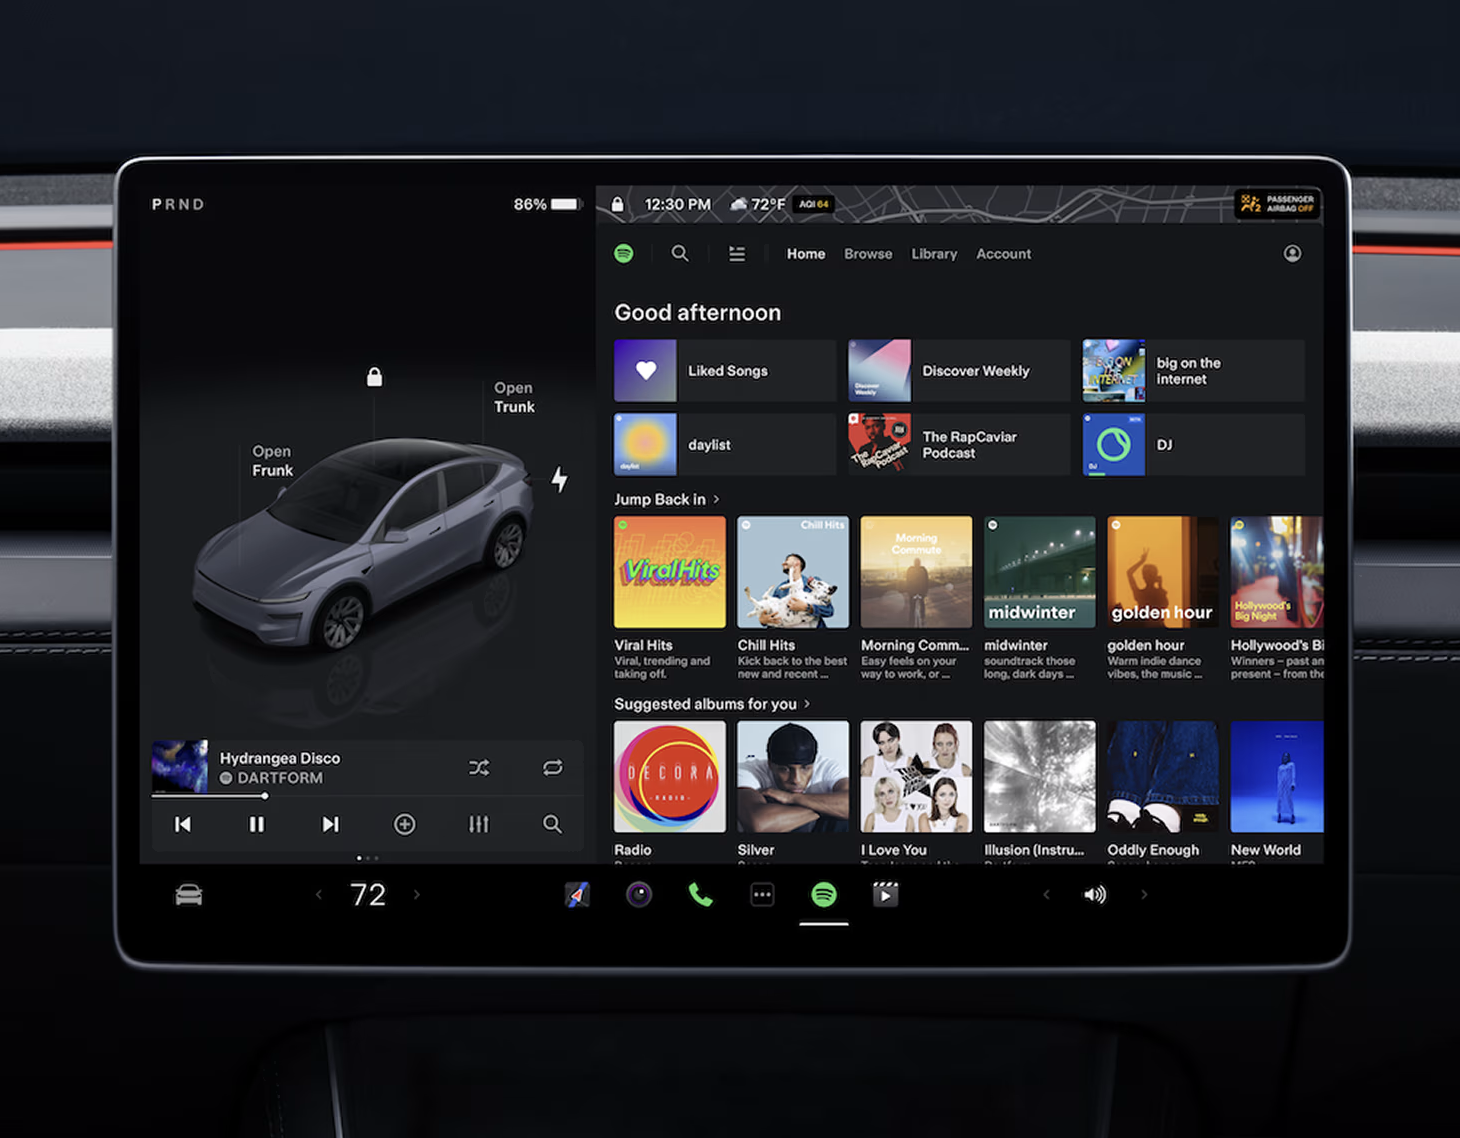Switch to the Library tab
The image size is (1460, 1138).
tap(934, 254)
